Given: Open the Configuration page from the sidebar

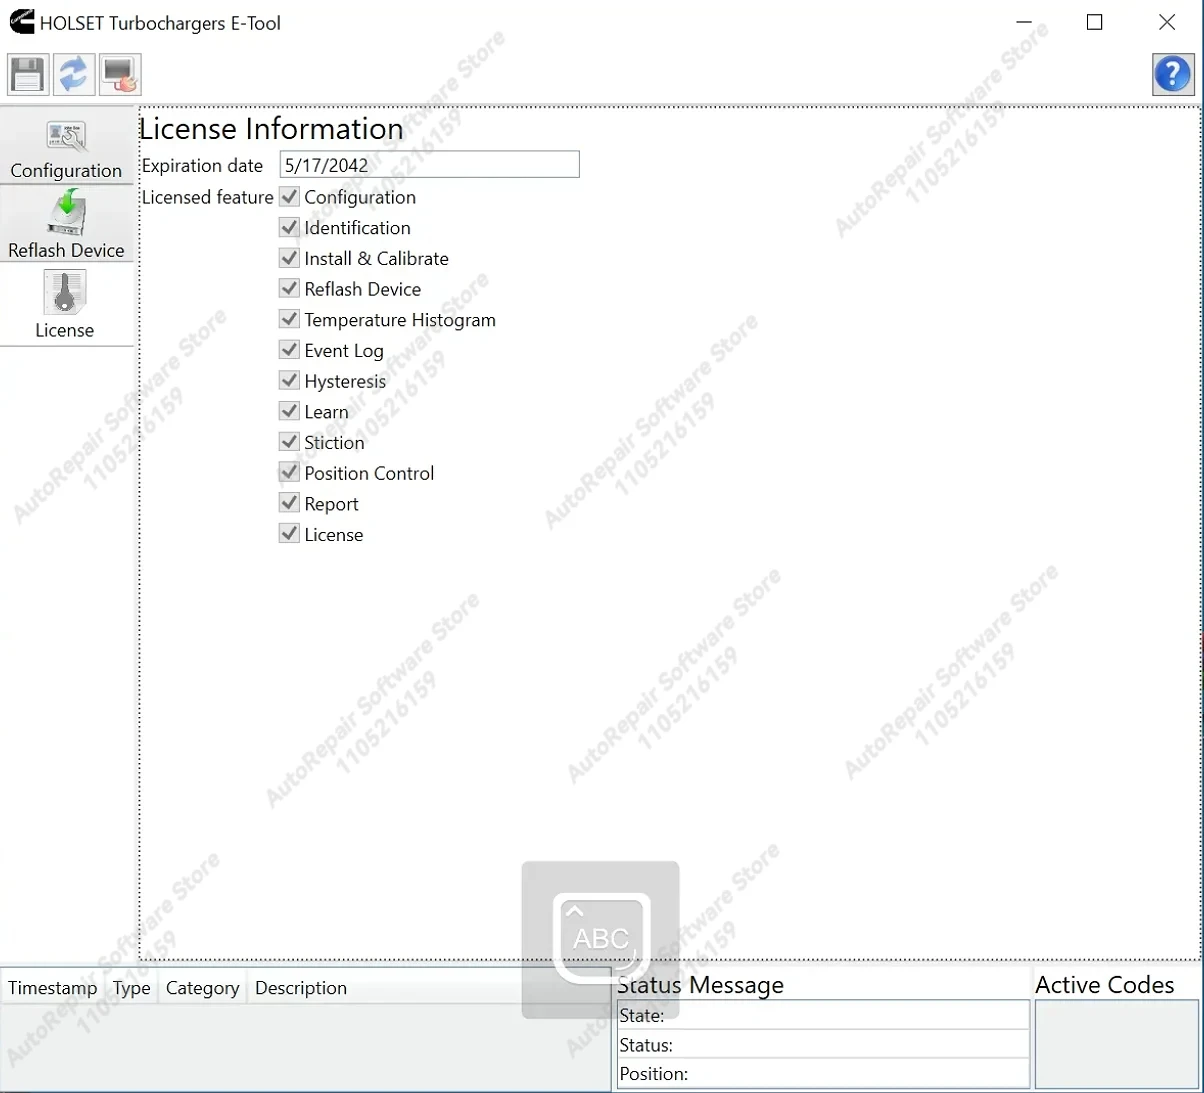Looking at the screenshot, I should tap(66, 146).
